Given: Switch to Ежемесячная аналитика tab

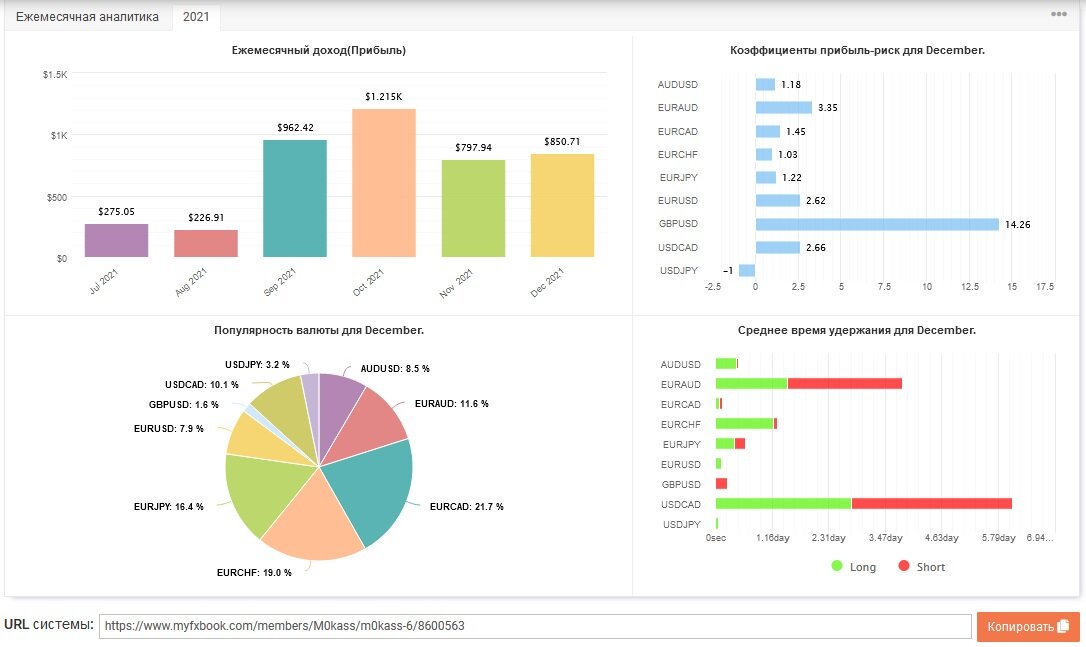Looking at the screenshot, I should coord(87,17).
